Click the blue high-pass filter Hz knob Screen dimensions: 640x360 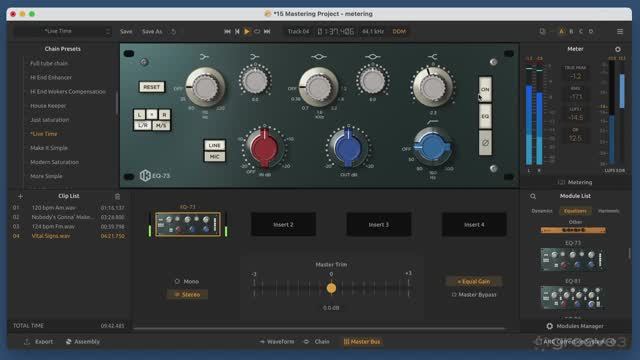[x=432, y=146]
